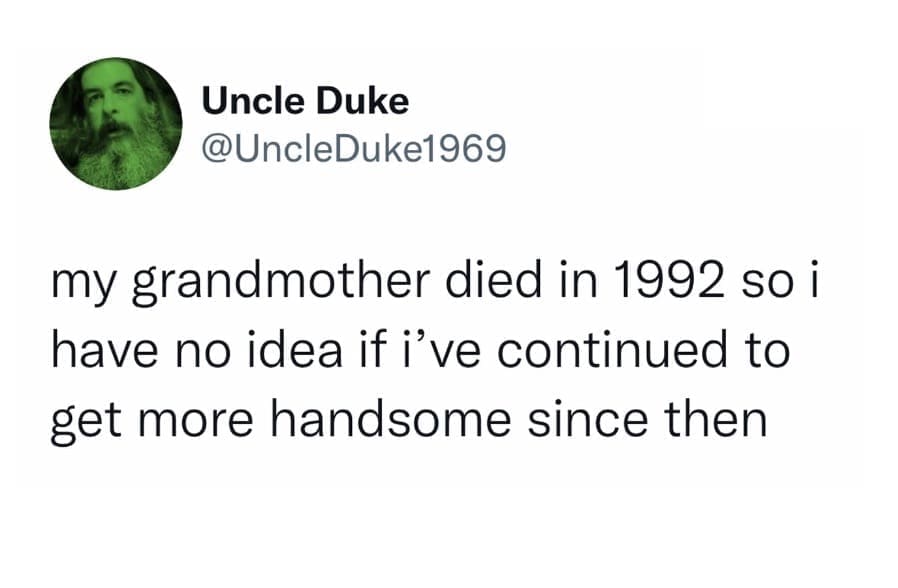Click the year "1992" in the tweet
Viewport: 898px width, 588px height.
(x=666, y=288)
